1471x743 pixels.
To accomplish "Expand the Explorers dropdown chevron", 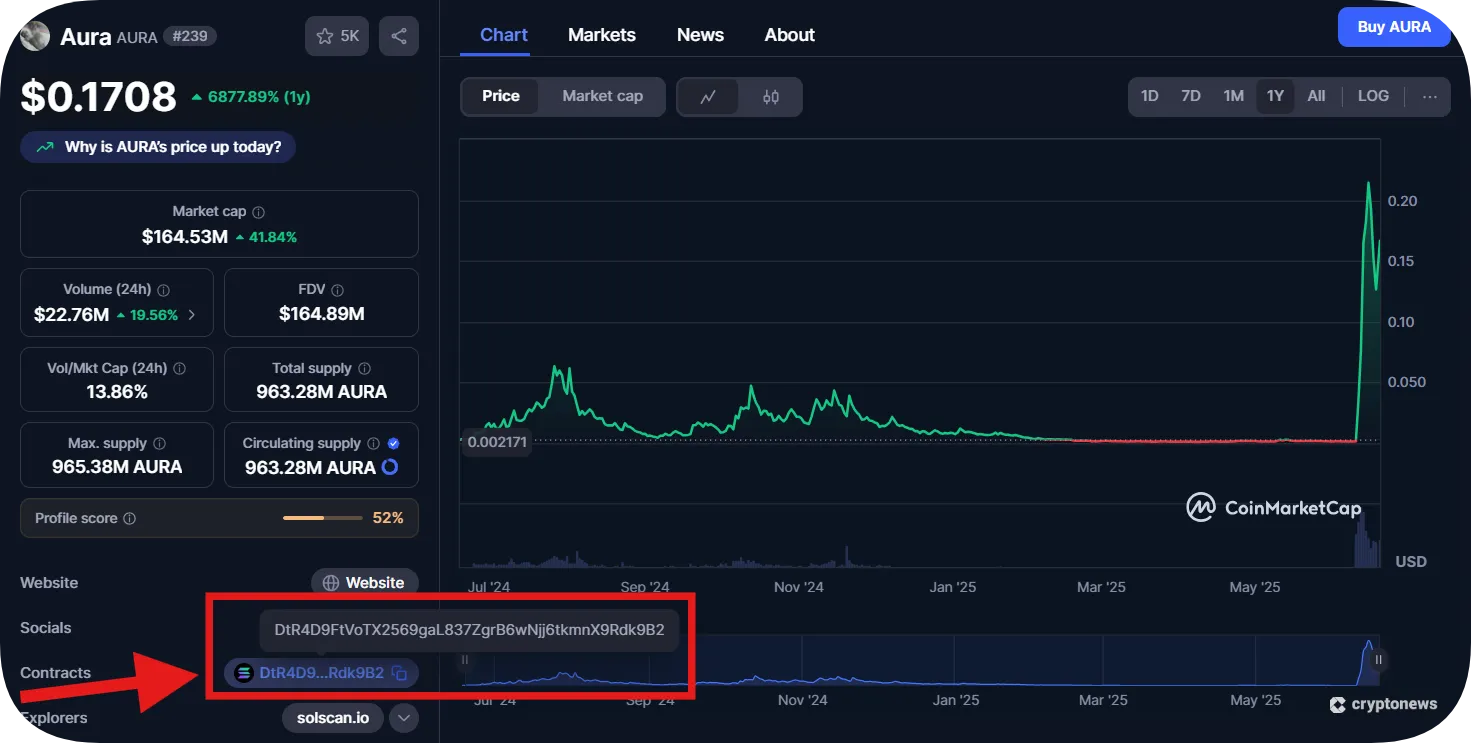I will pyautogui.click(x=403, y=718).
